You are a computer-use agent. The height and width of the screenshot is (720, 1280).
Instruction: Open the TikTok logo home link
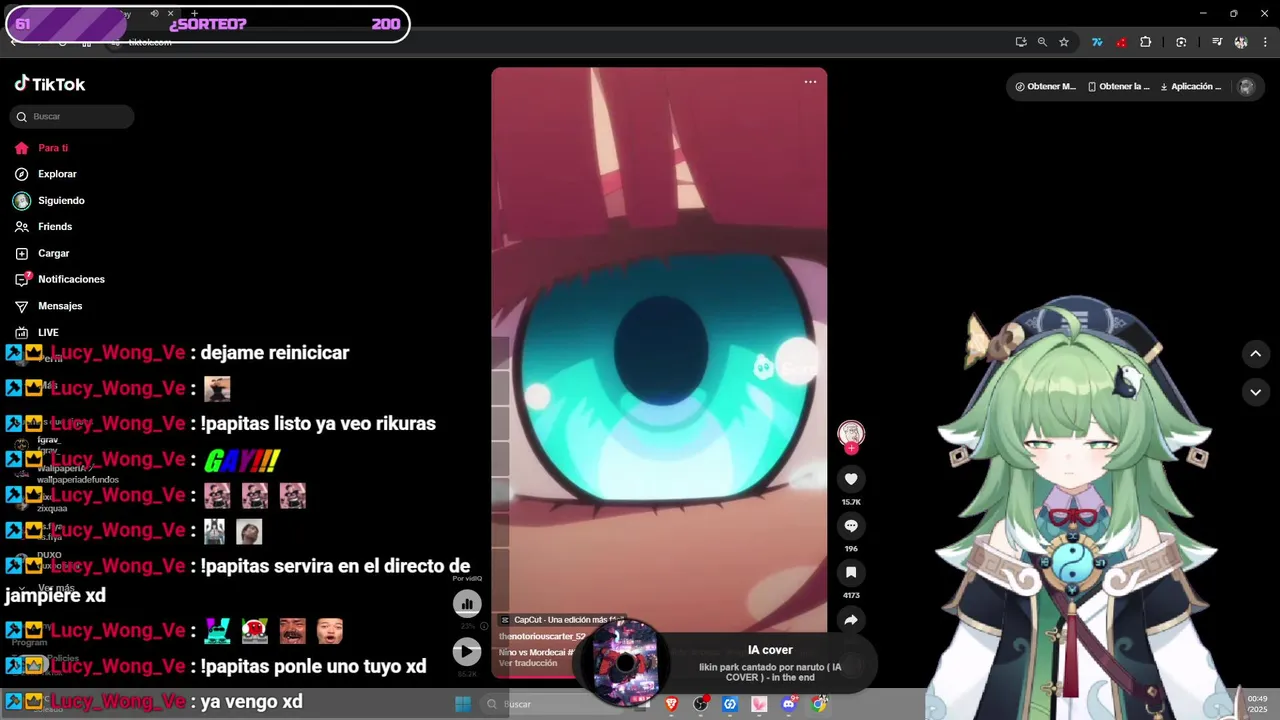coord(50,84)
